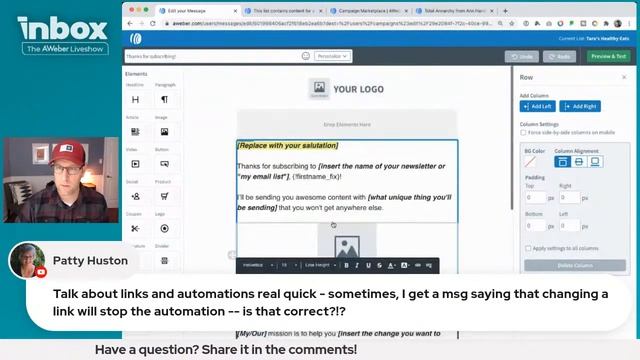This screenshot has width=640, height=360.
Task: Click the Right padding input
Action: pos(569,198)
